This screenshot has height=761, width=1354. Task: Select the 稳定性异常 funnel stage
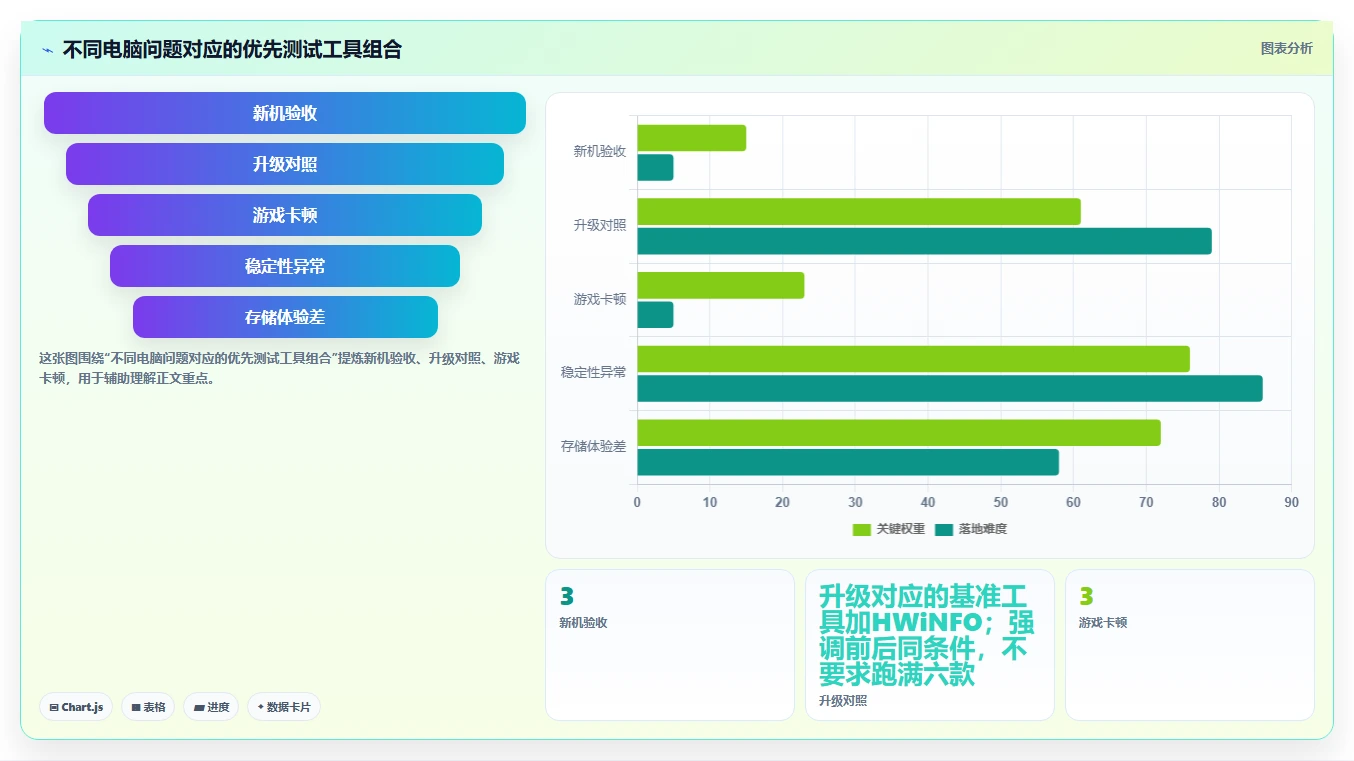[285, 266]
